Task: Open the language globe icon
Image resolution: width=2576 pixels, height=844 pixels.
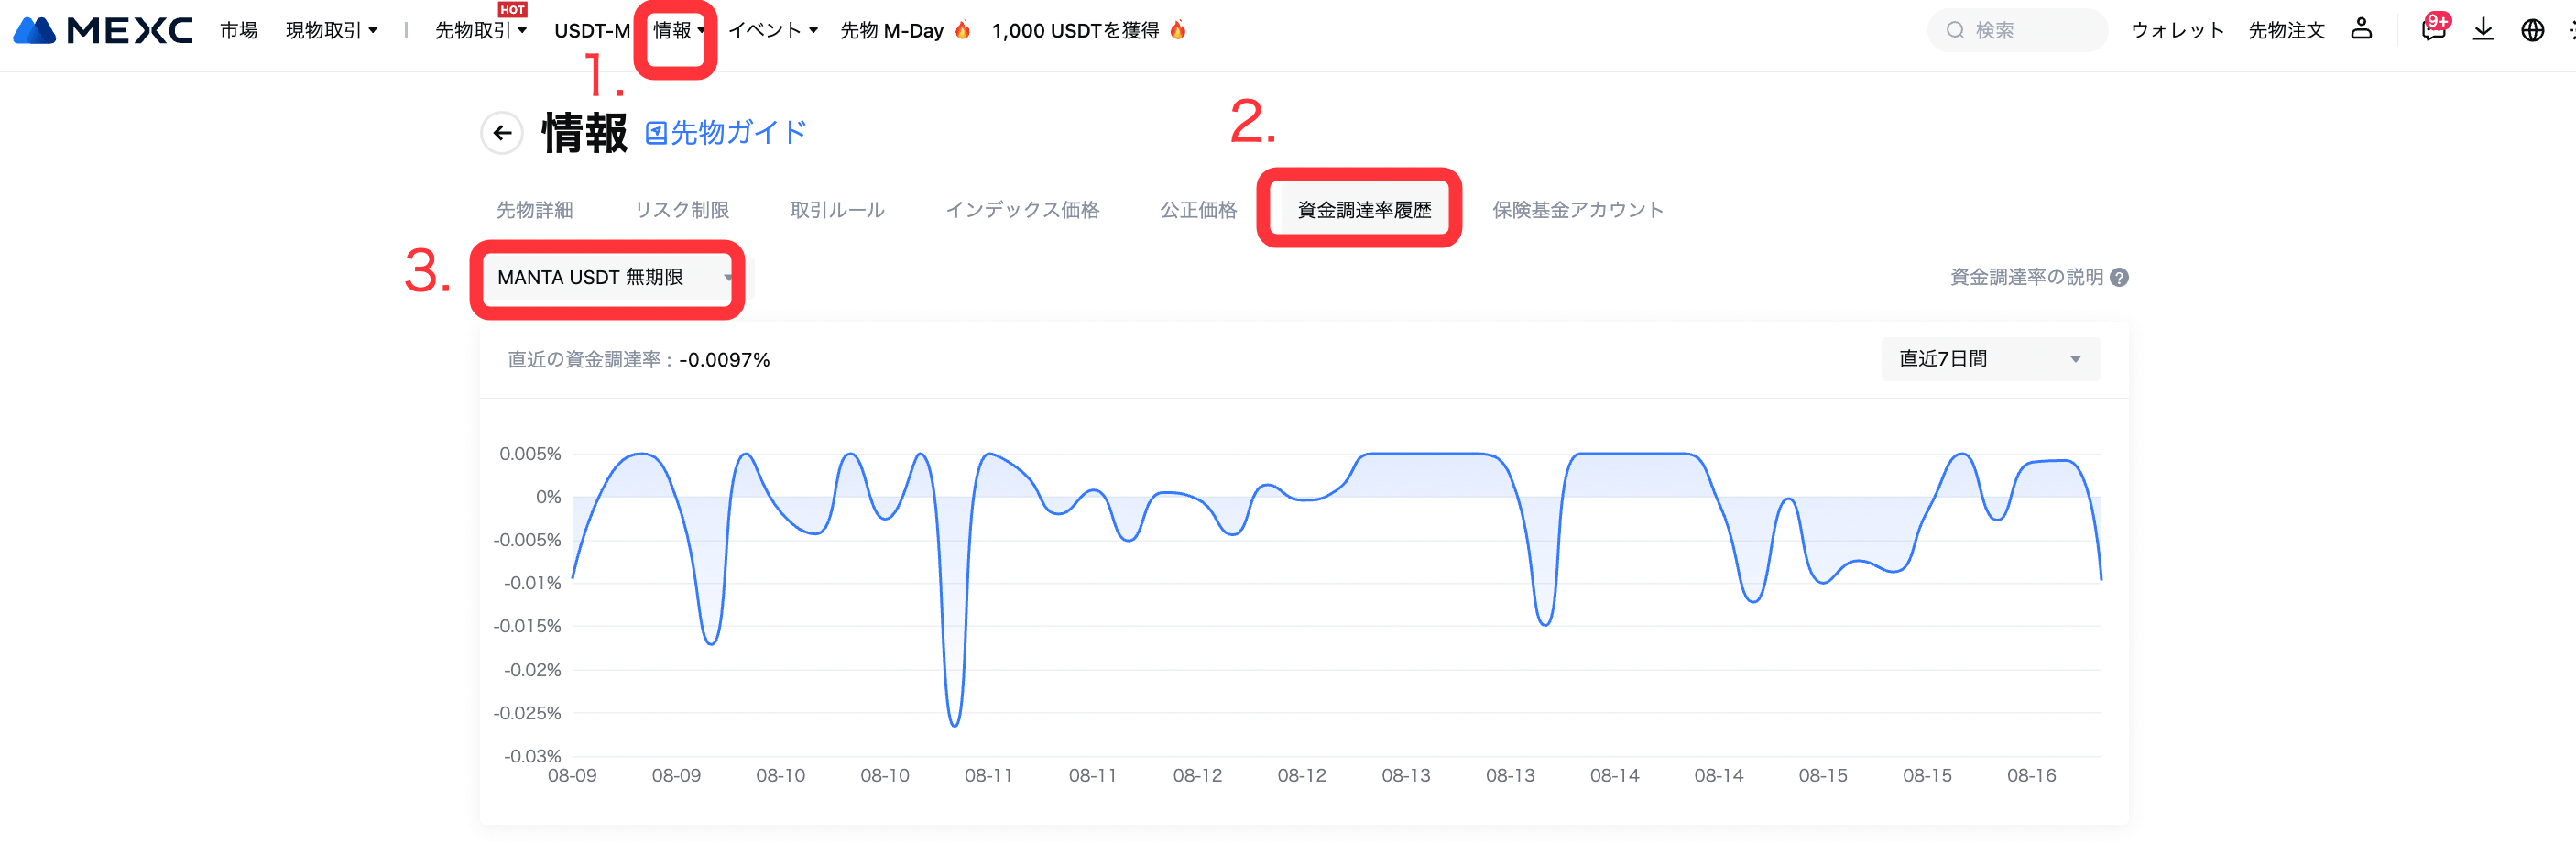Action: click(x=2532, y=30)
